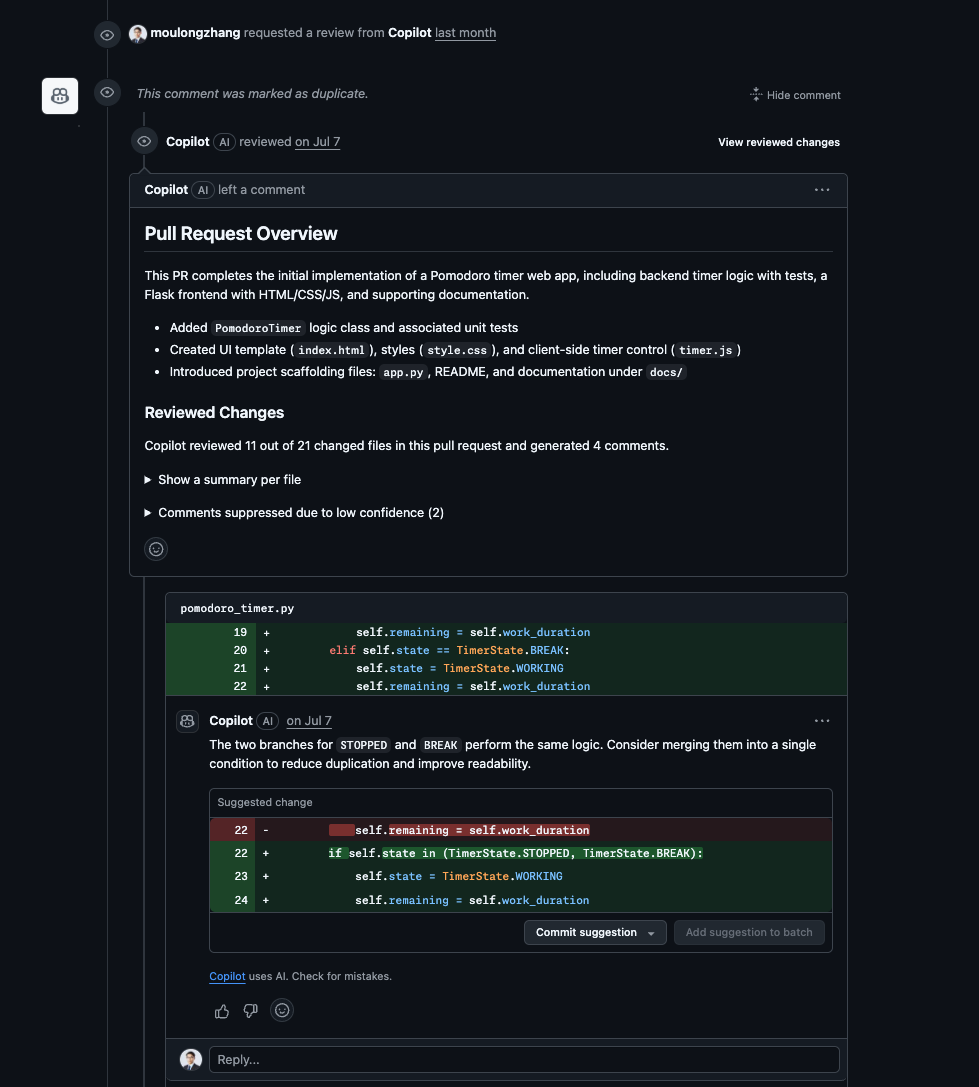Click line number 19 in the diff

tap(240, 632)
